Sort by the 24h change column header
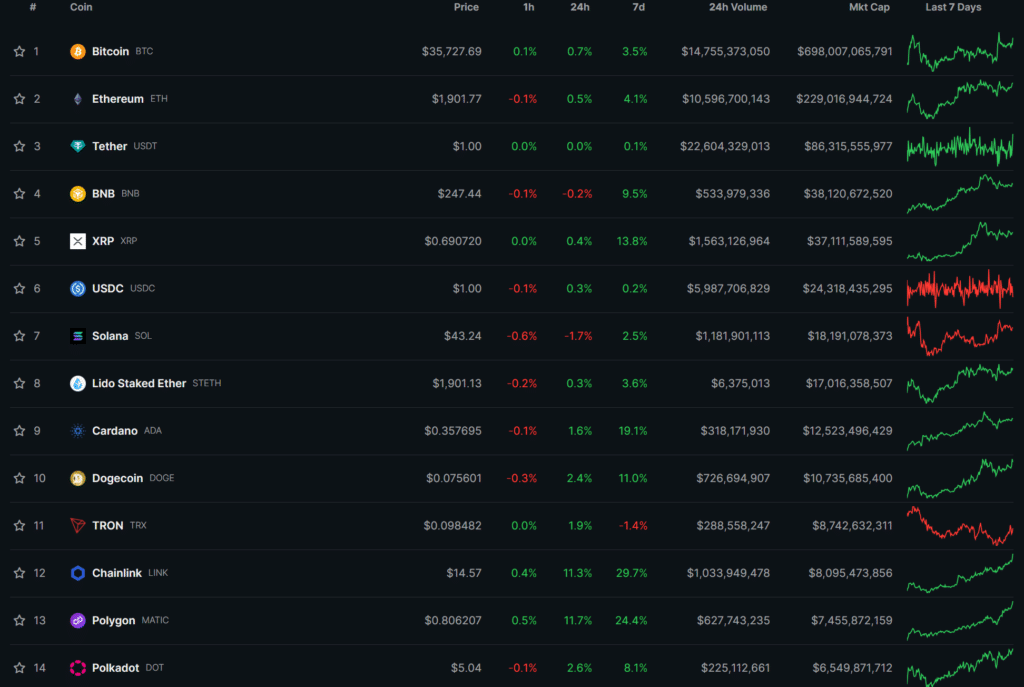Screen dimensions: 1024x687 580,7
